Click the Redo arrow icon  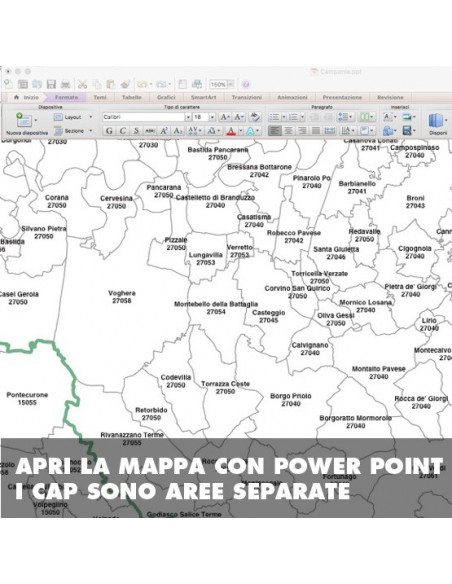tap(161, 85)
